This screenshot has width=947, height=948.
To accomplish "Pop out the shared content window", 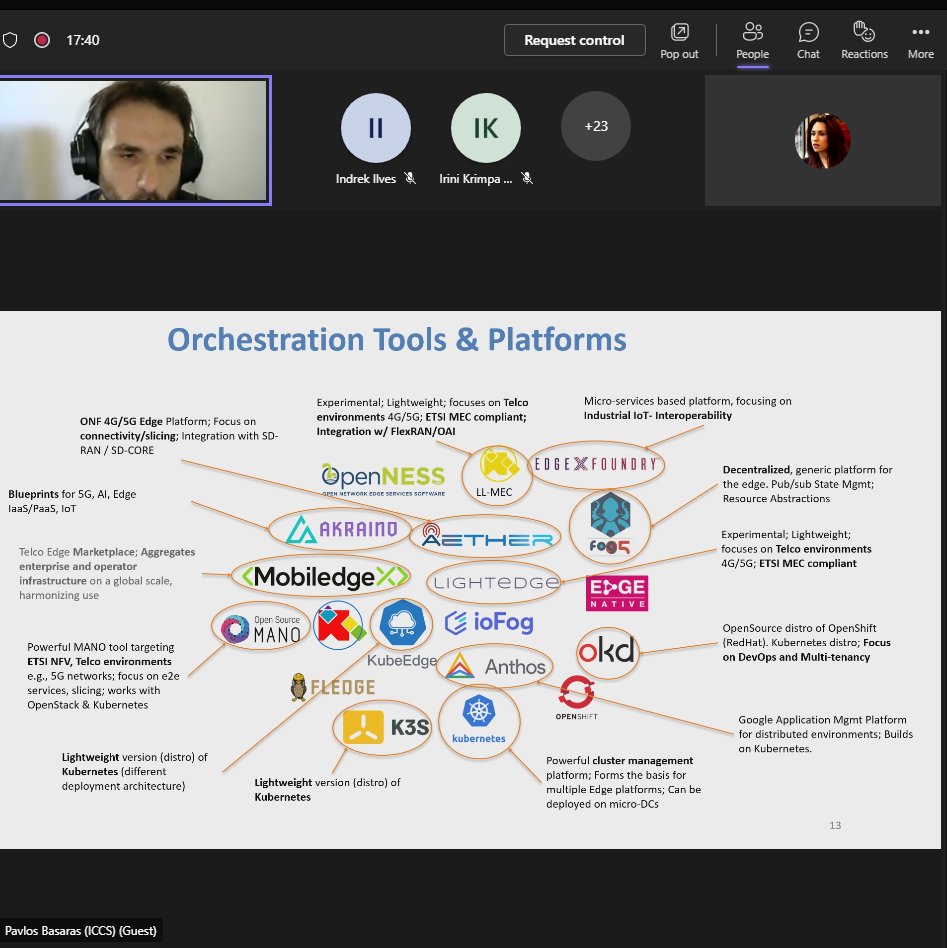I will click(679, 41).
